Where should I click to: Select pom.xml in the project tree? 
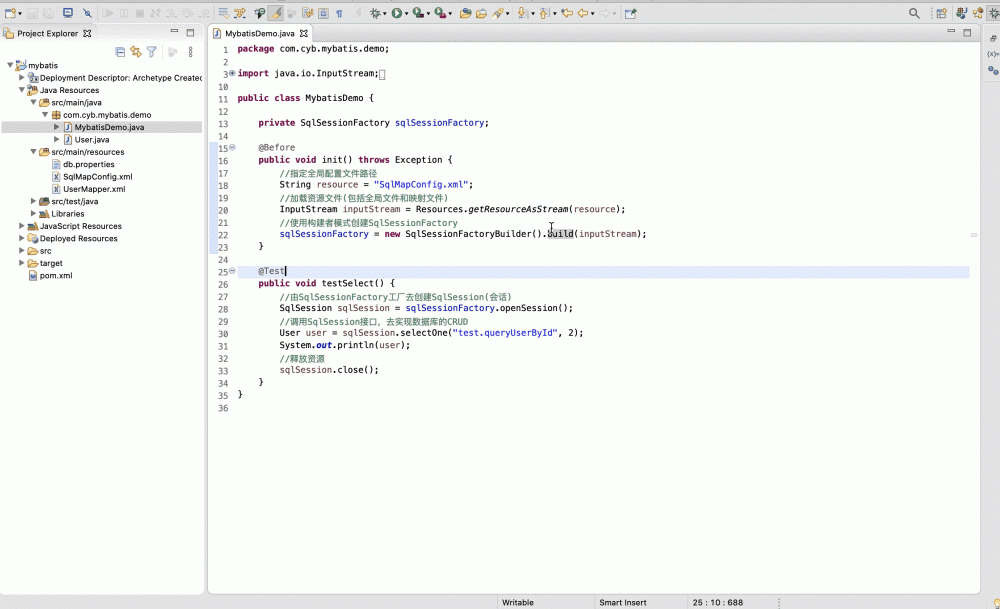55,276
